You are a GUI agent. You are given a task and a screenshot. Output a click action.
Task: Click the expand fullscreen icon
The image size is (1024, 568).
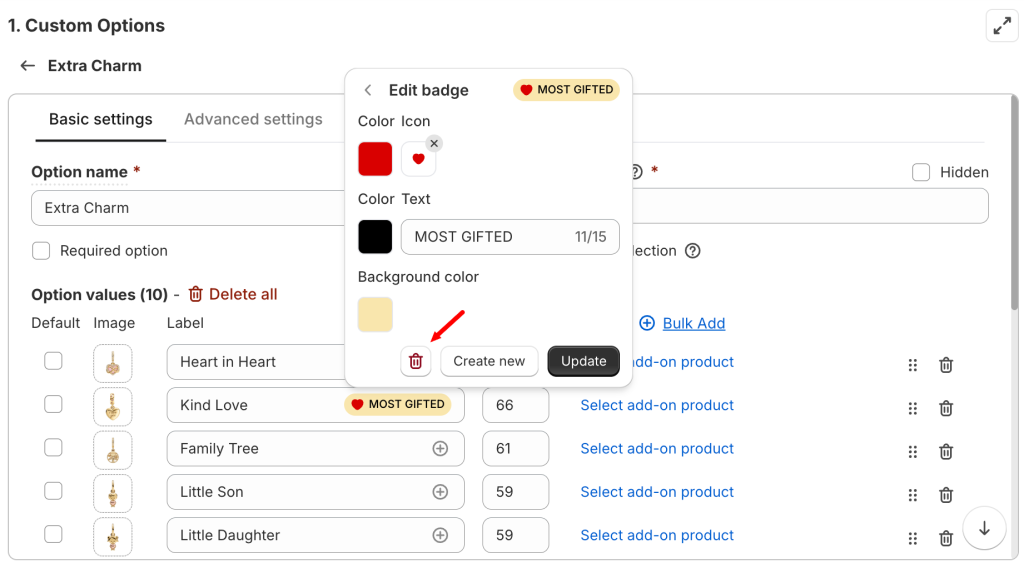coord(1002,26)
